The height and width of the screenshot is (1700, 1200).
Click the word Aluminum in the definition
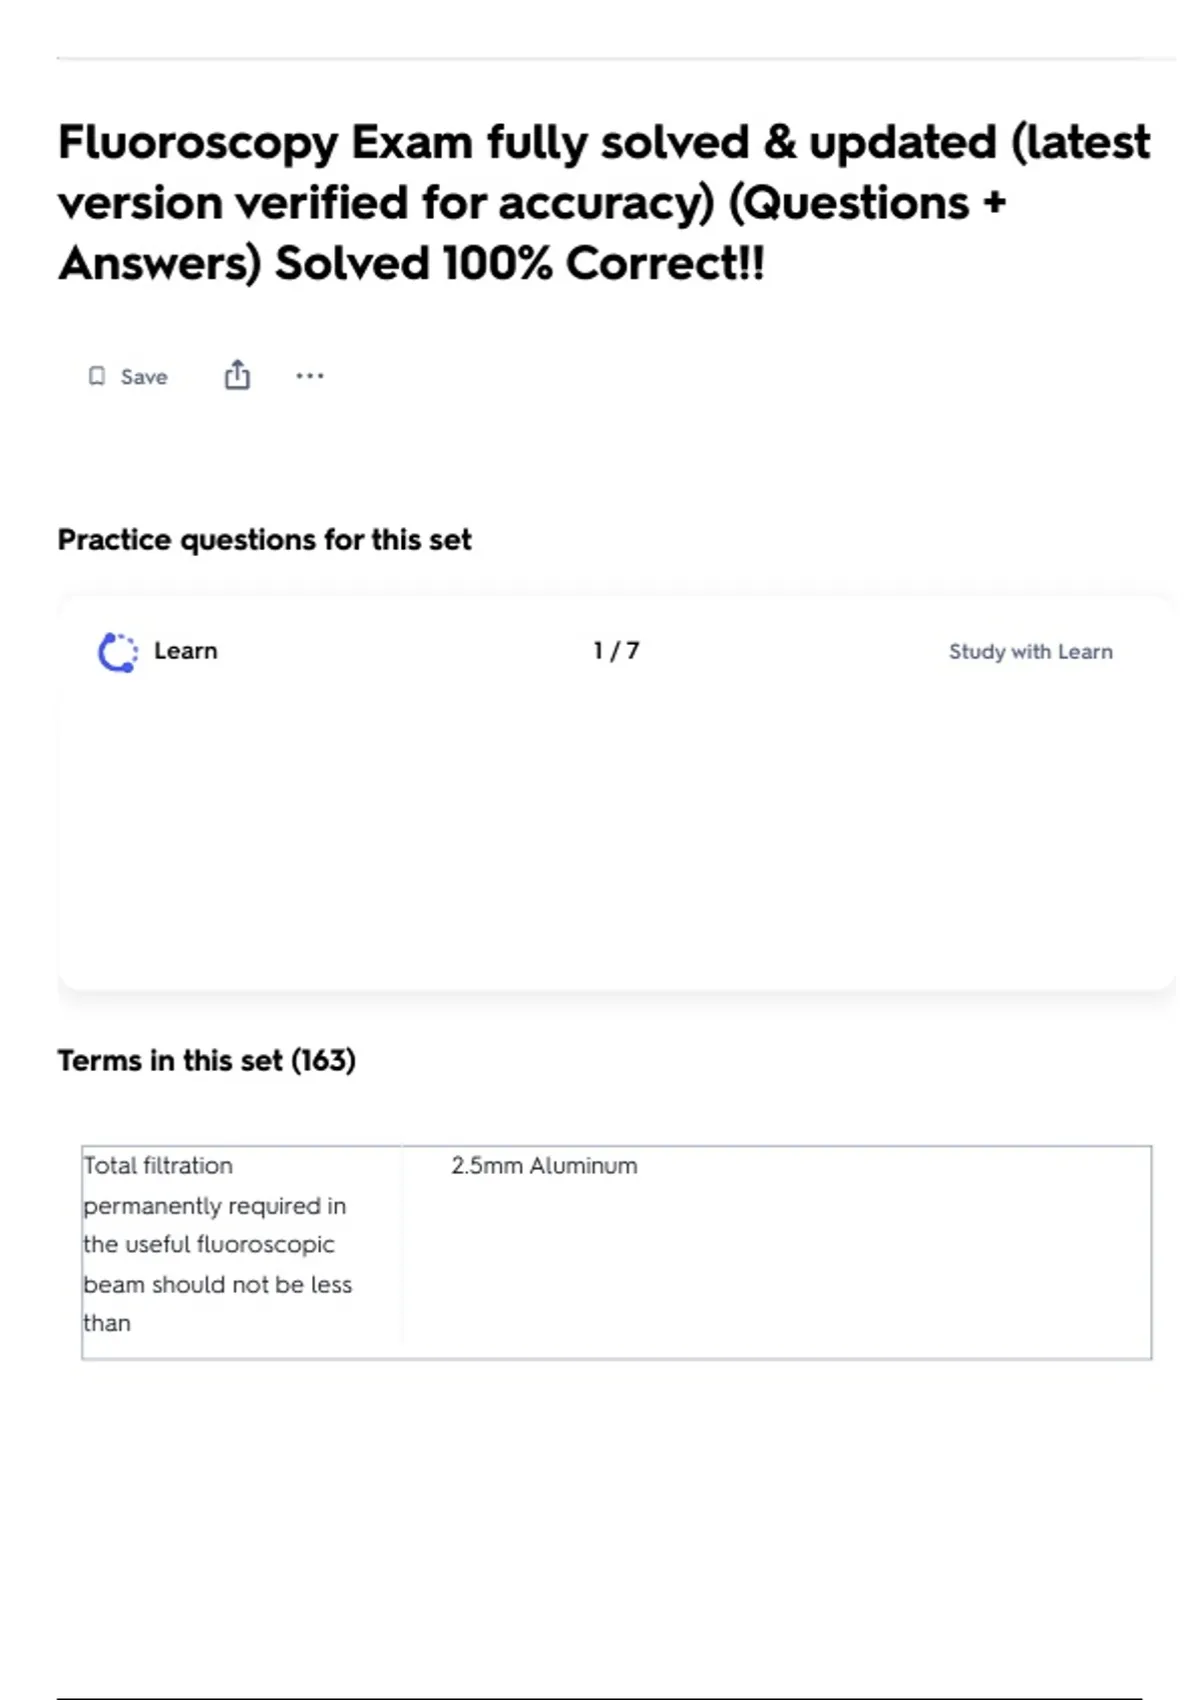[583, 1166]
